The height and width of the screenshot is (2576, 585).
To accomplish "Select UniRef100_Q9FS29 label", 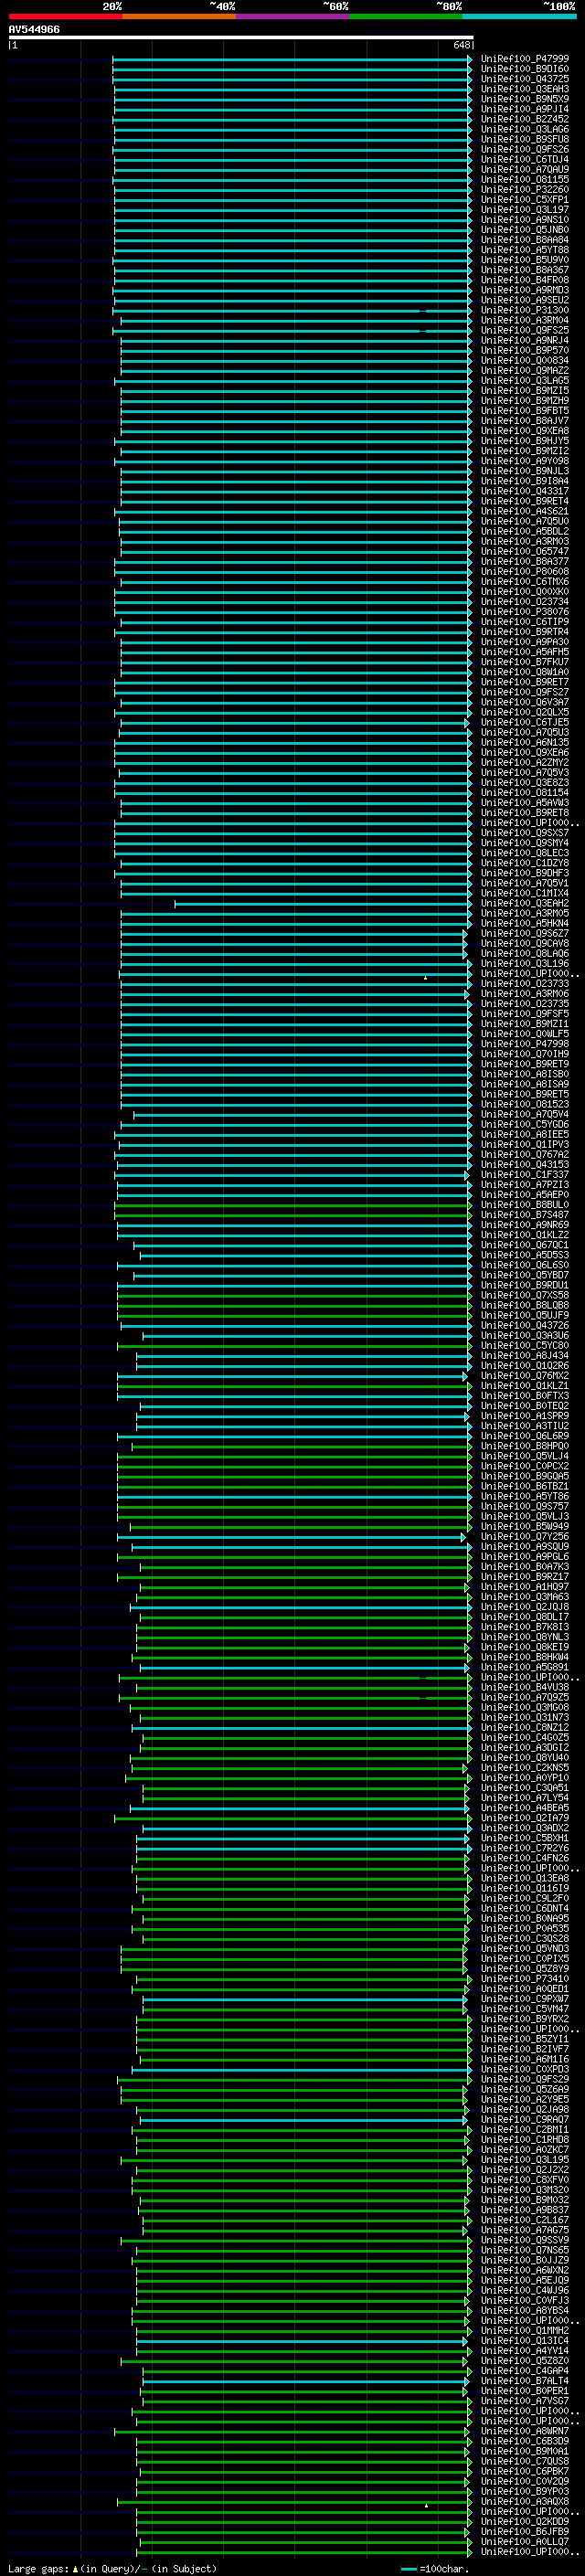I will (525, 2079).
